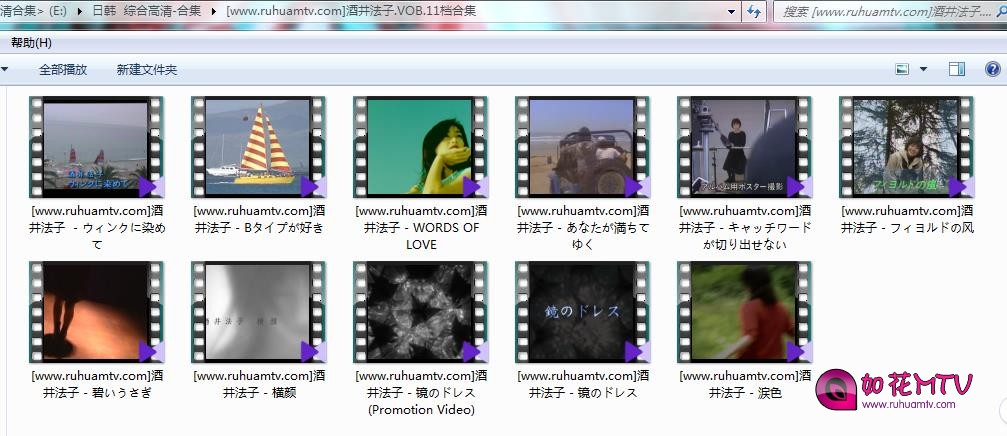Click the refresh button beside address bar

754,11
